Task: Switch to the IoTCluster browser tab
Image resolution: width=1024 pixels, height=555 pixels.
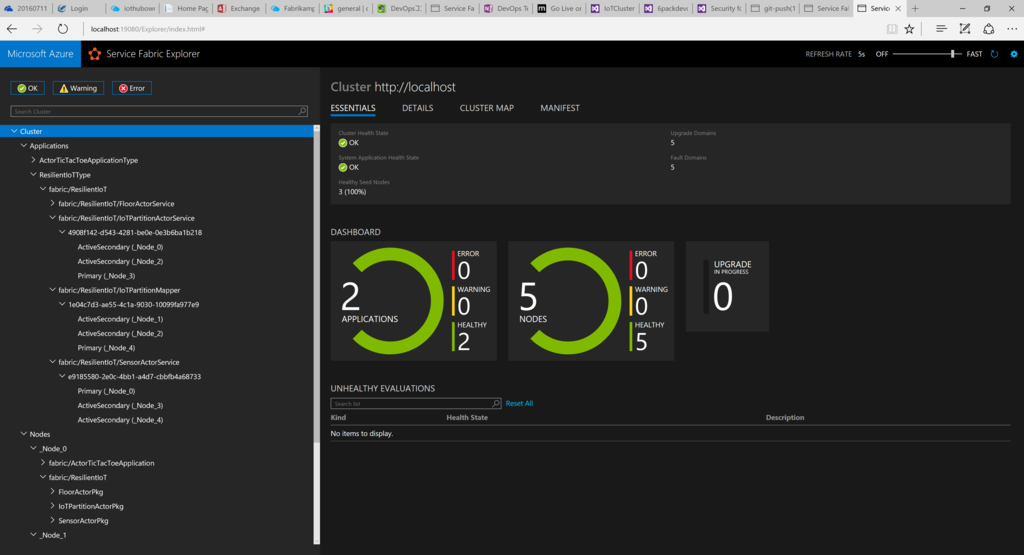Action: point(613,8)
